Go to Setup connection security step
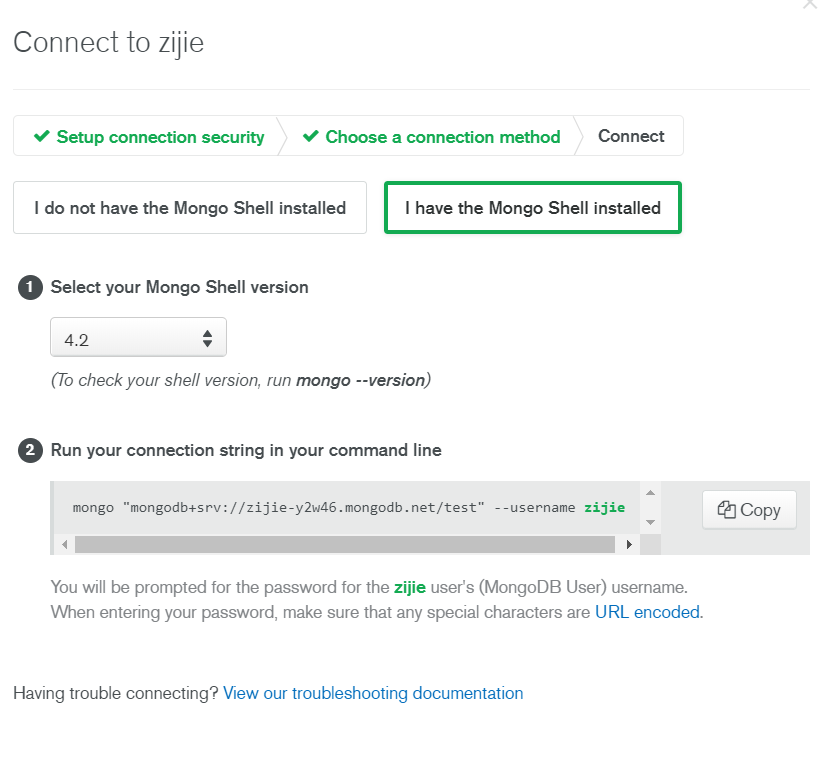 click(149, 136)
